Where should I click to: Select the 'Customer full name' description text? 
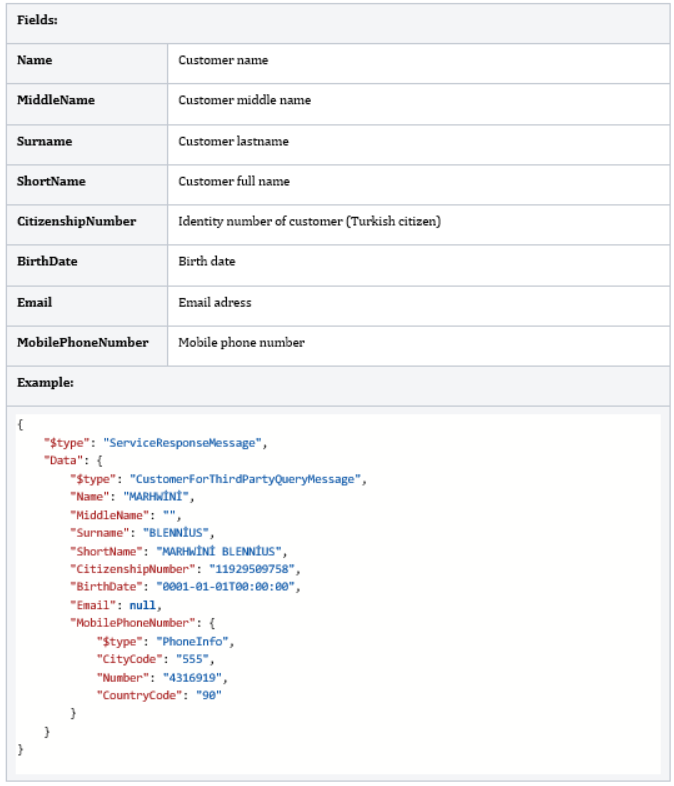click(x=234, y=181)
